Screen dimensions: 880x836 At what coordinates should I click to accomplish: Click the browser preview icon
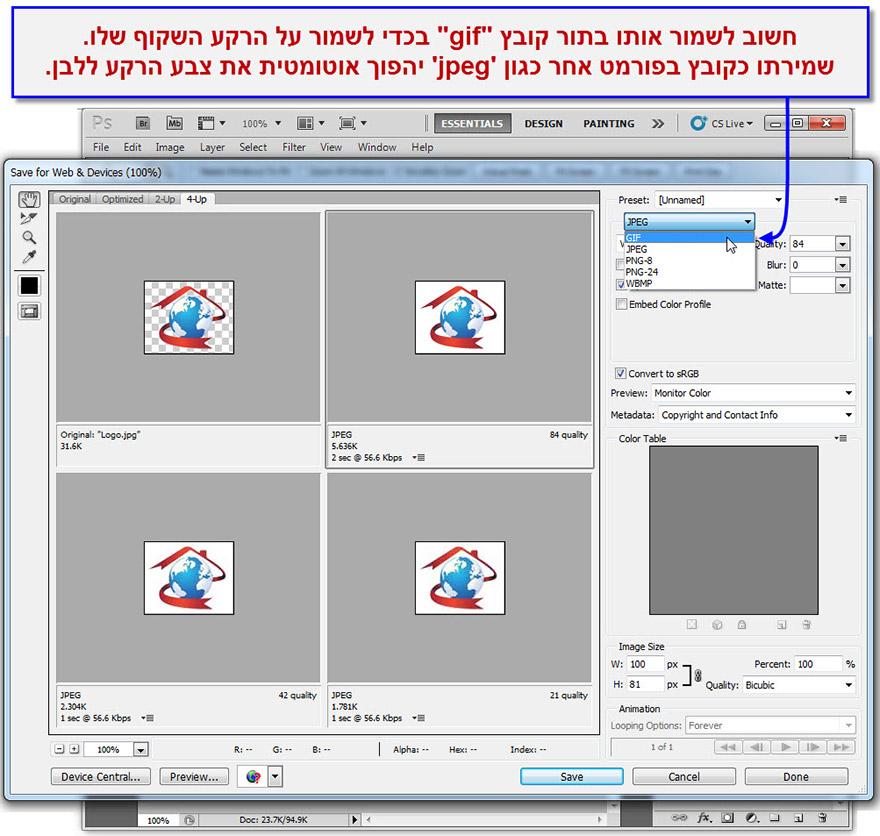(253, 777)
